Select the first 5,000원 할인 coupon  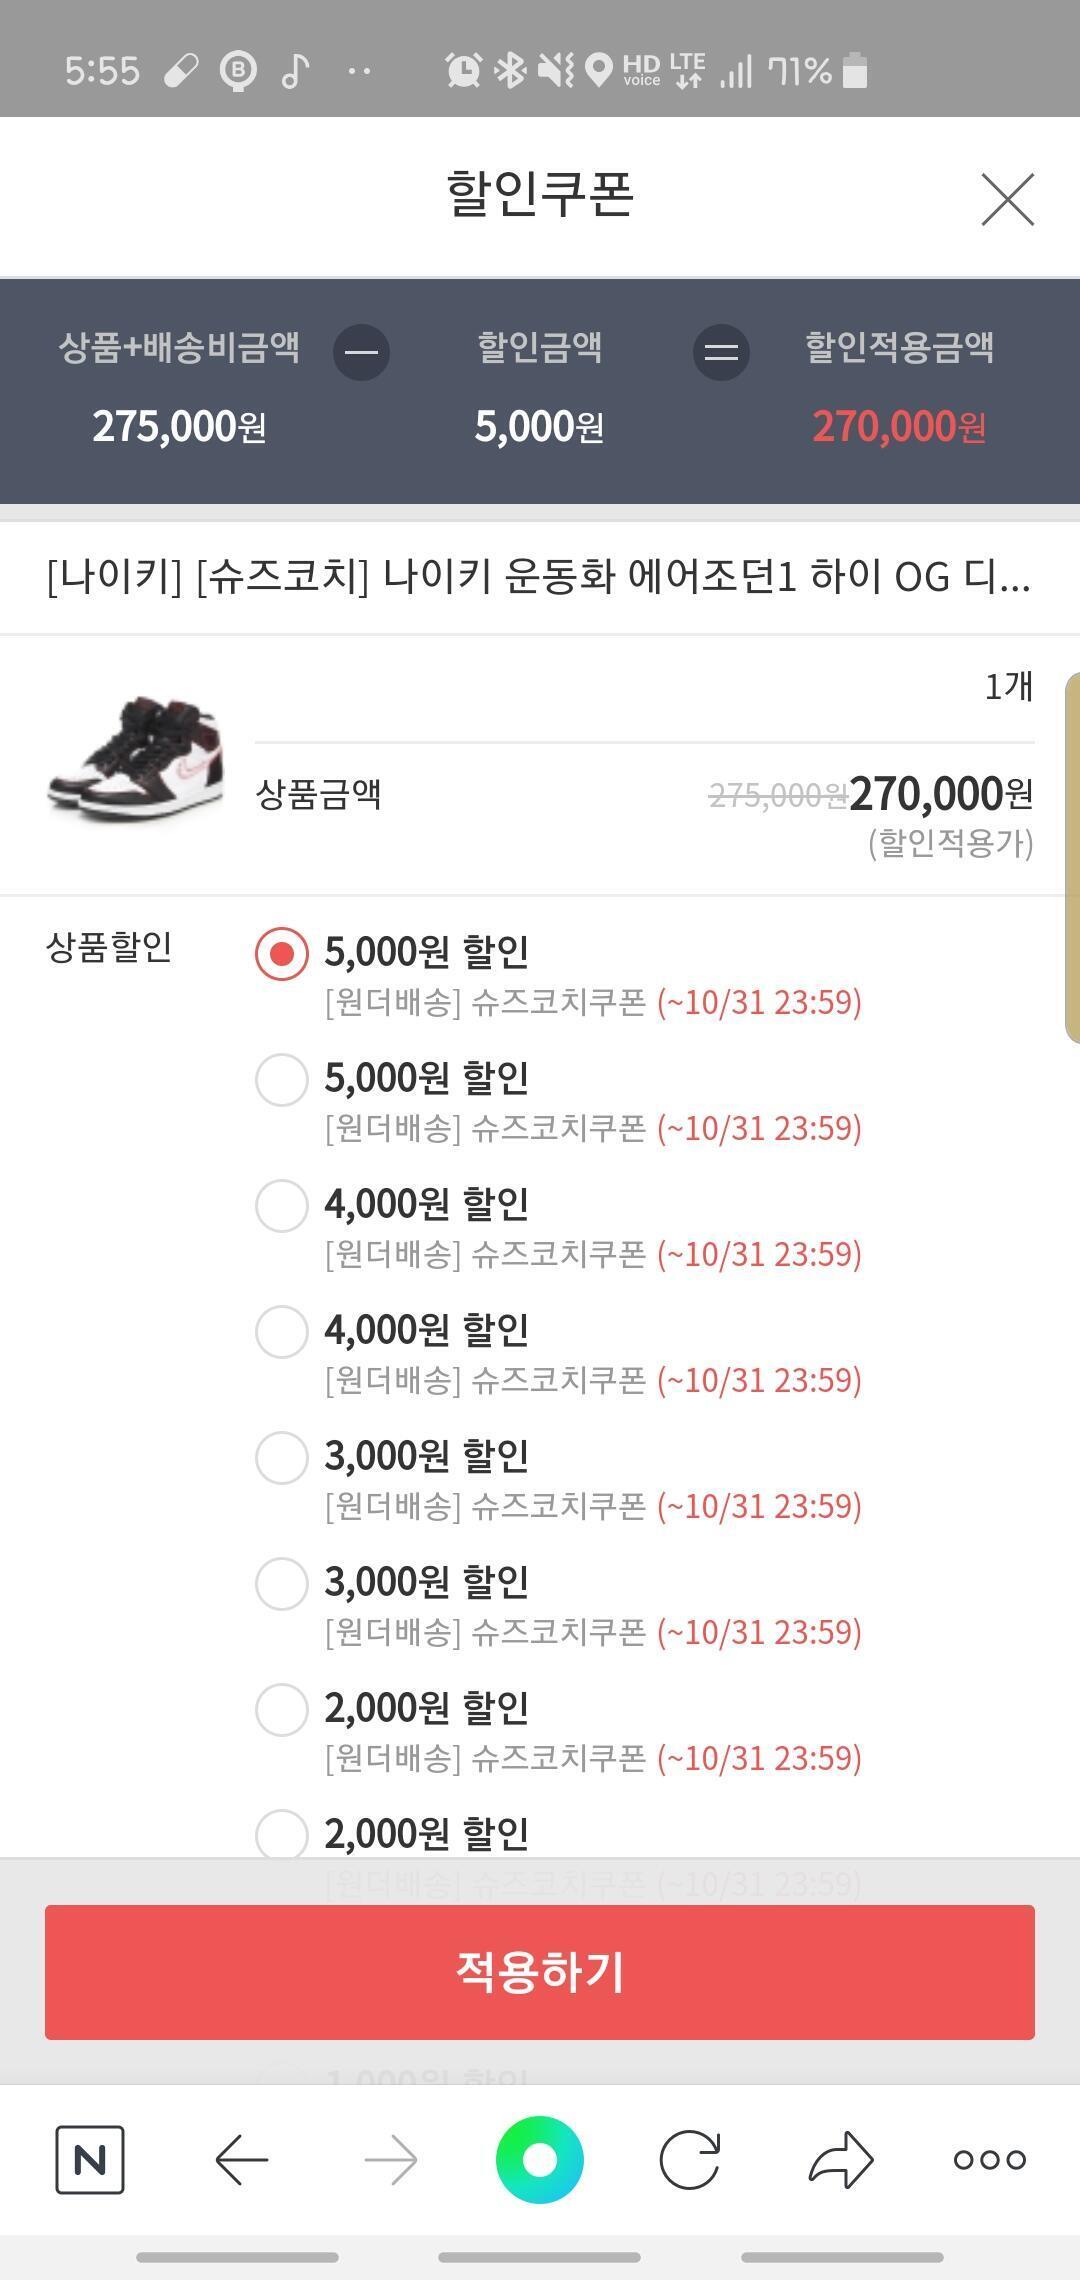point(281,954)
